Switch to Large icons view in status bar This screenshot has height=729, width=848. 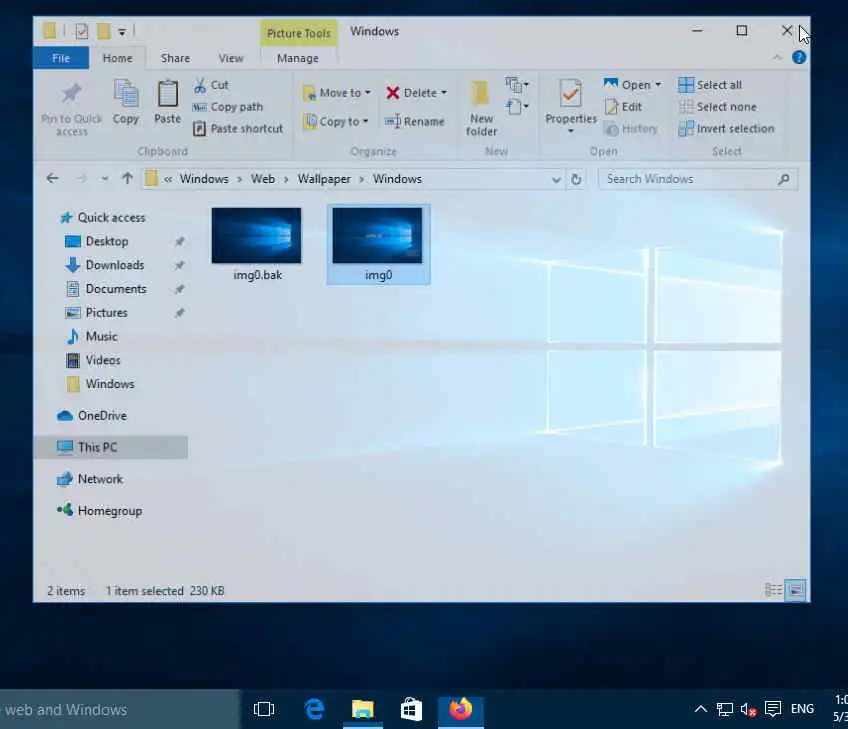[796, 590]
